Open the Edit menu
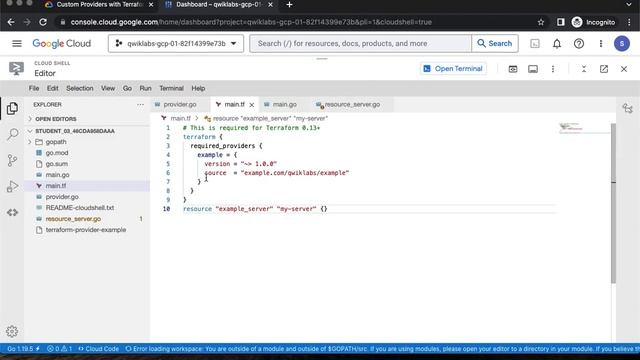This screenshot has width=640, height=360. point(53,88)
